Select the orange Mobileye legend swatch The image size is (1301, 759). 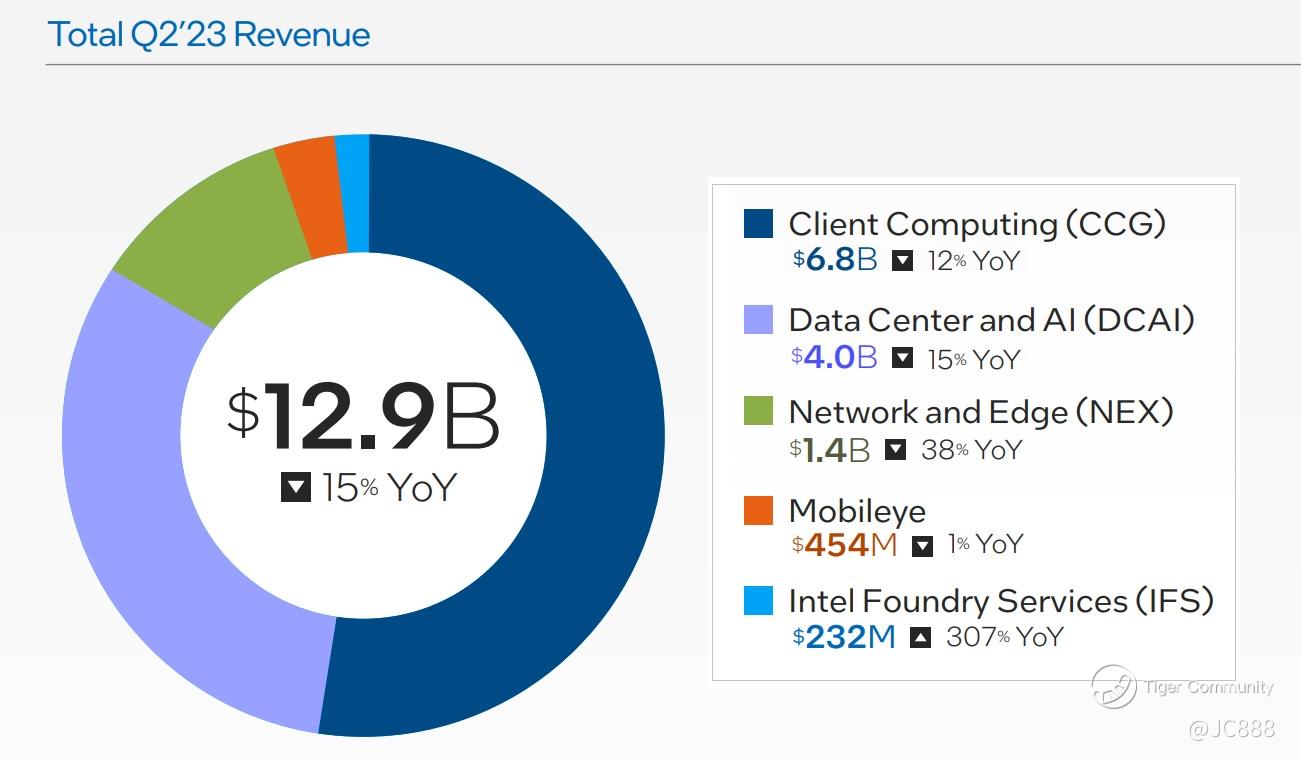[758, 510]
